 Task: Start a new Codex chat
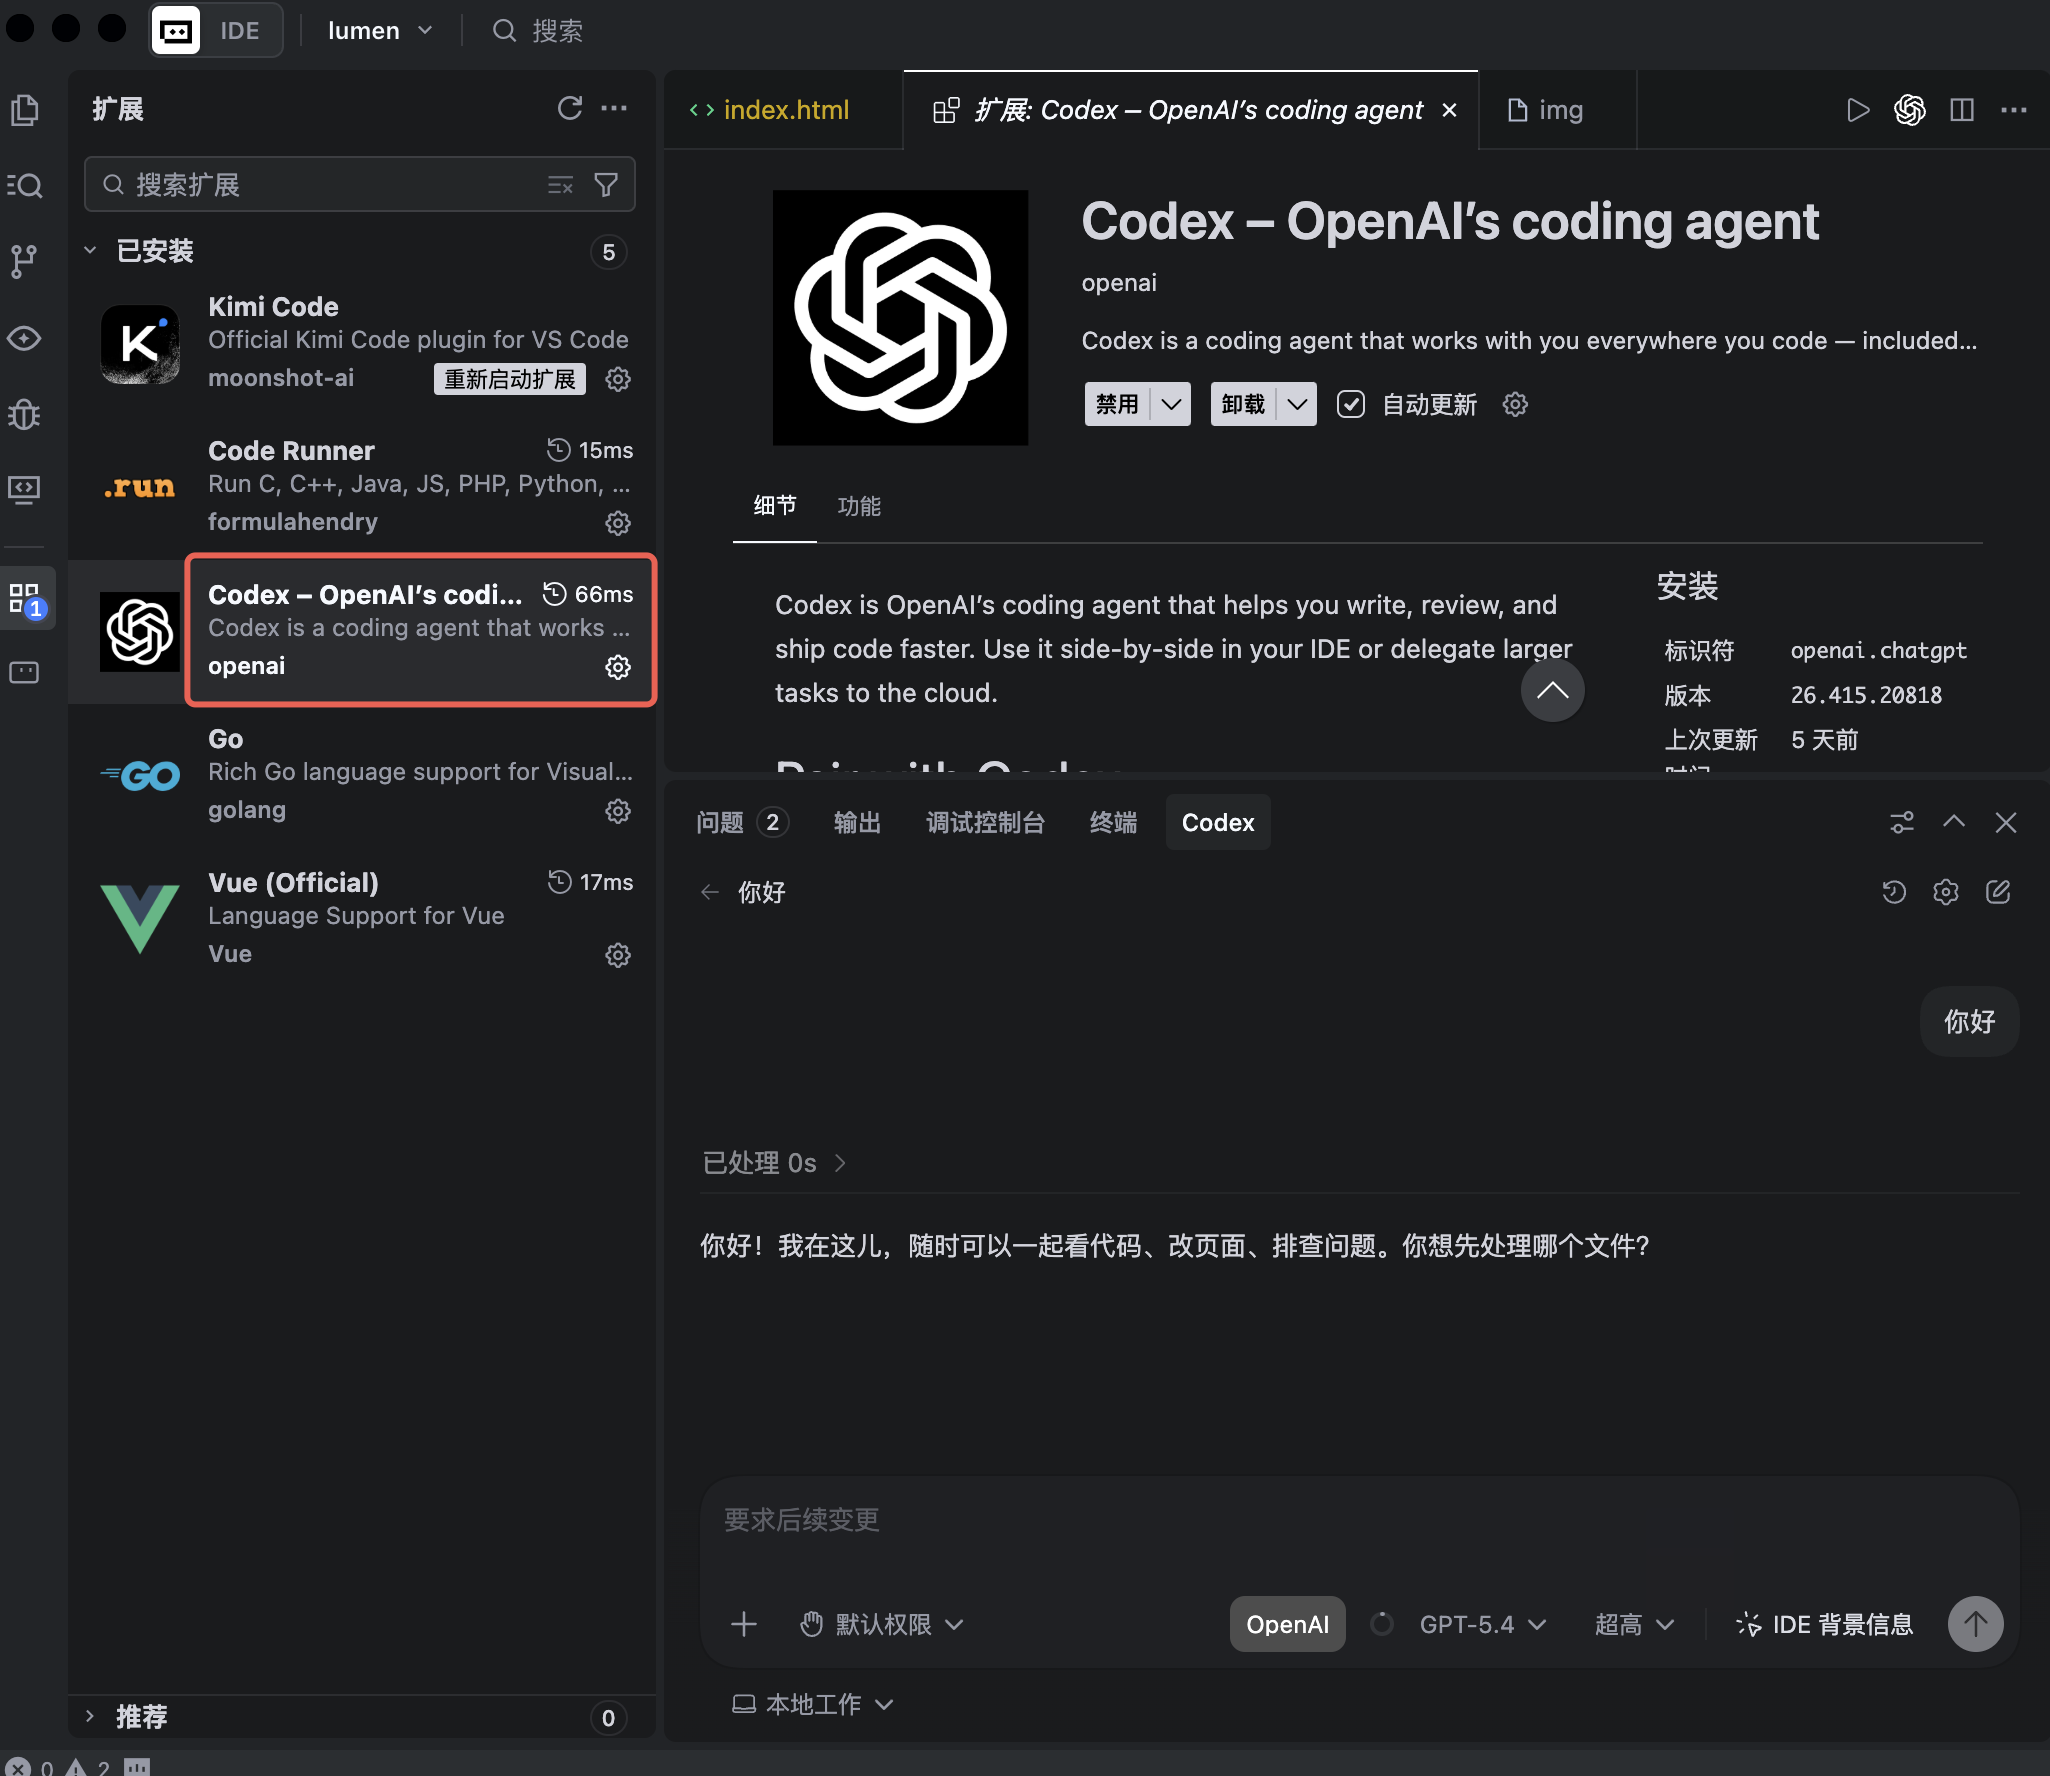pyautogui.click(x=1998, y=892)
